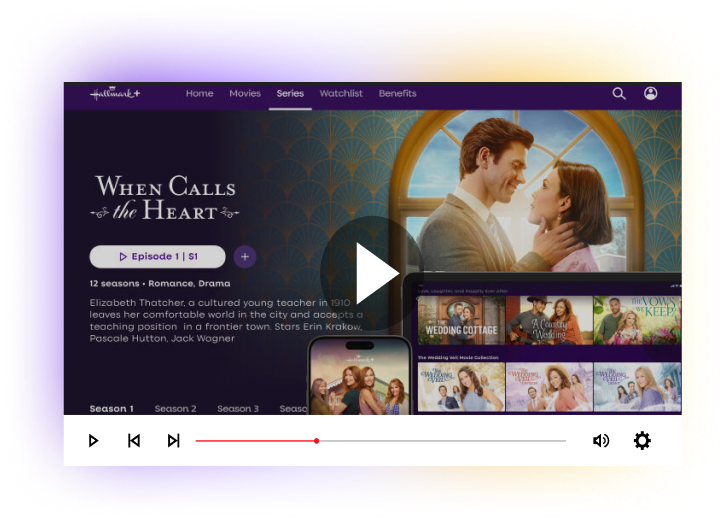The width and height of the screenshot is (727, 522).
Task: Open the user profile icon
Action: (650, 94)
